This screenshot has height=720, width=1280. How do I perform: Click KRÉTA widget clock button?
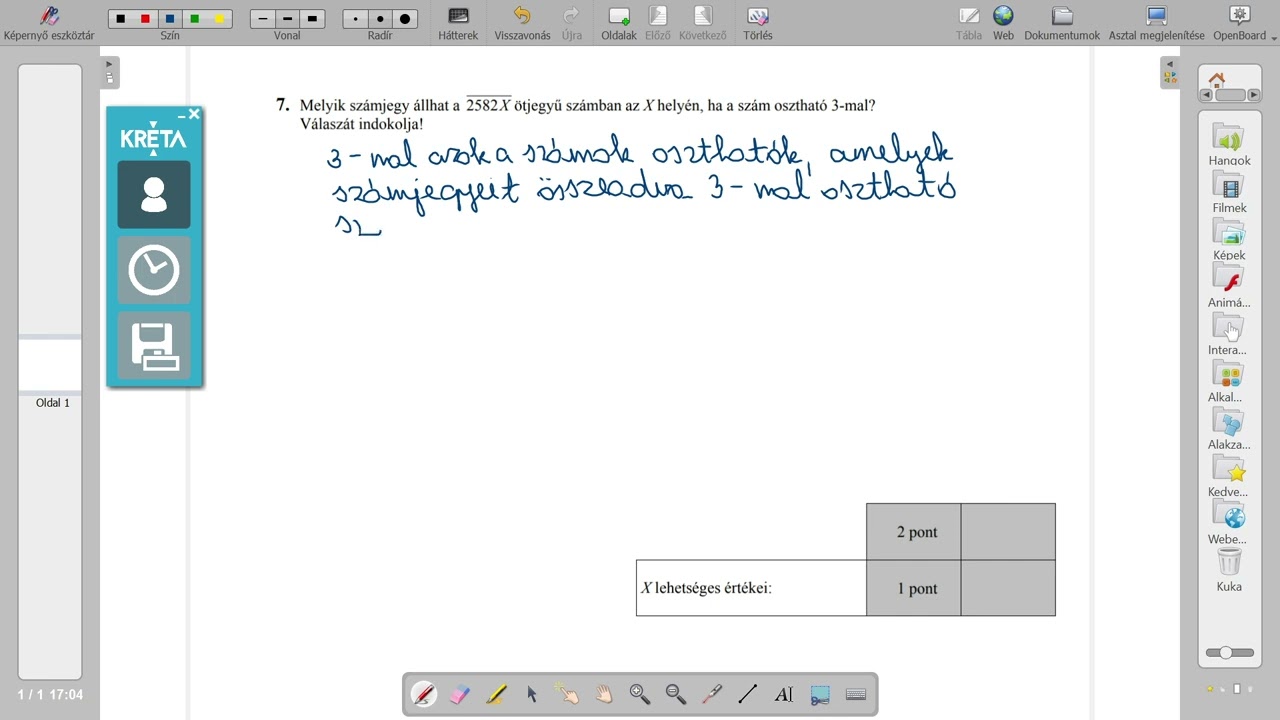click(154, 270)
